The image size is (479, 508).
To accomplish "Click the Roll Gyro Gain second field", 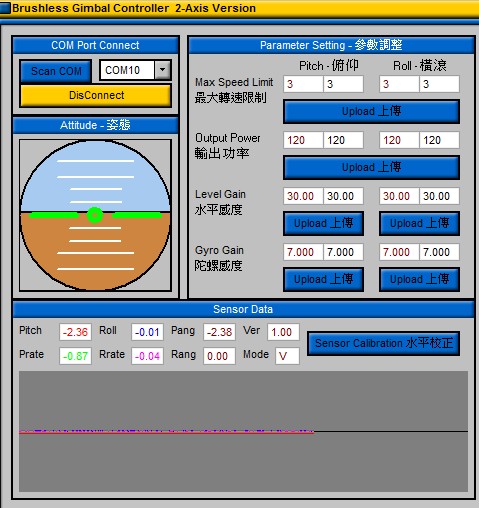I will (x=439, y=252).
